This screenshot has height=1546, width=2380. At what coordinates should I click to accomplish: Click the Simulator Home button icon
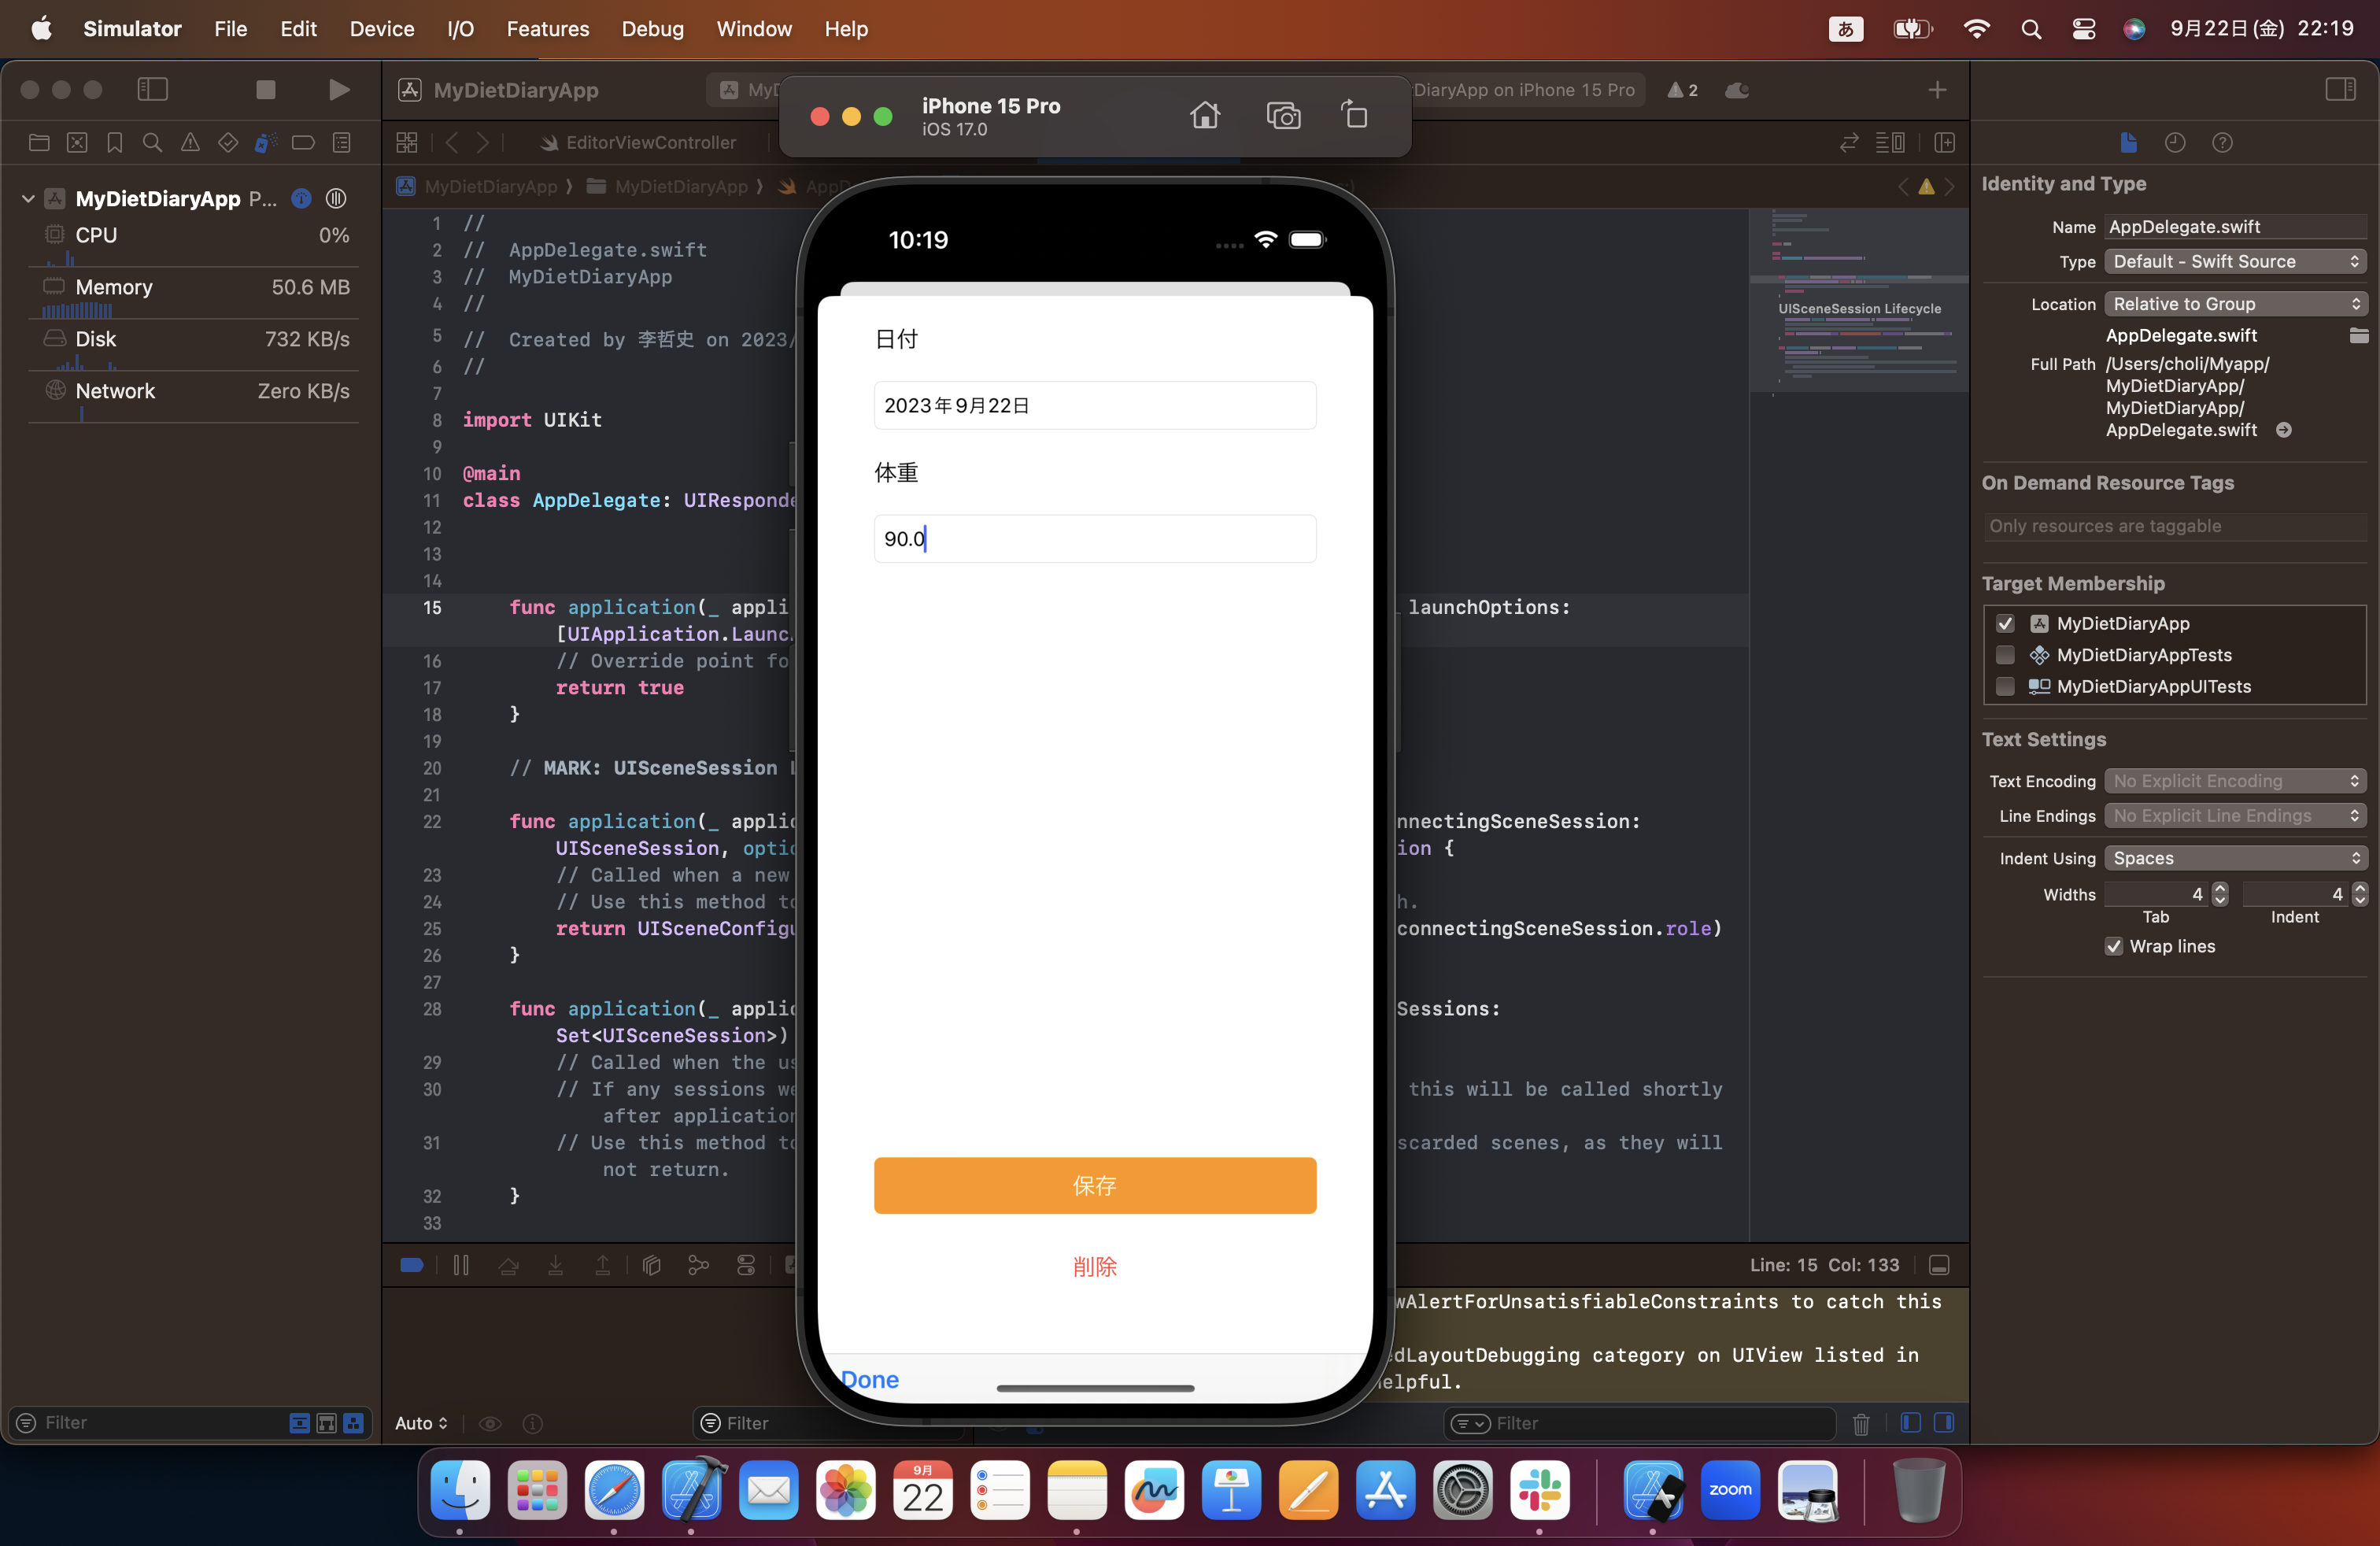point(1205,116)
